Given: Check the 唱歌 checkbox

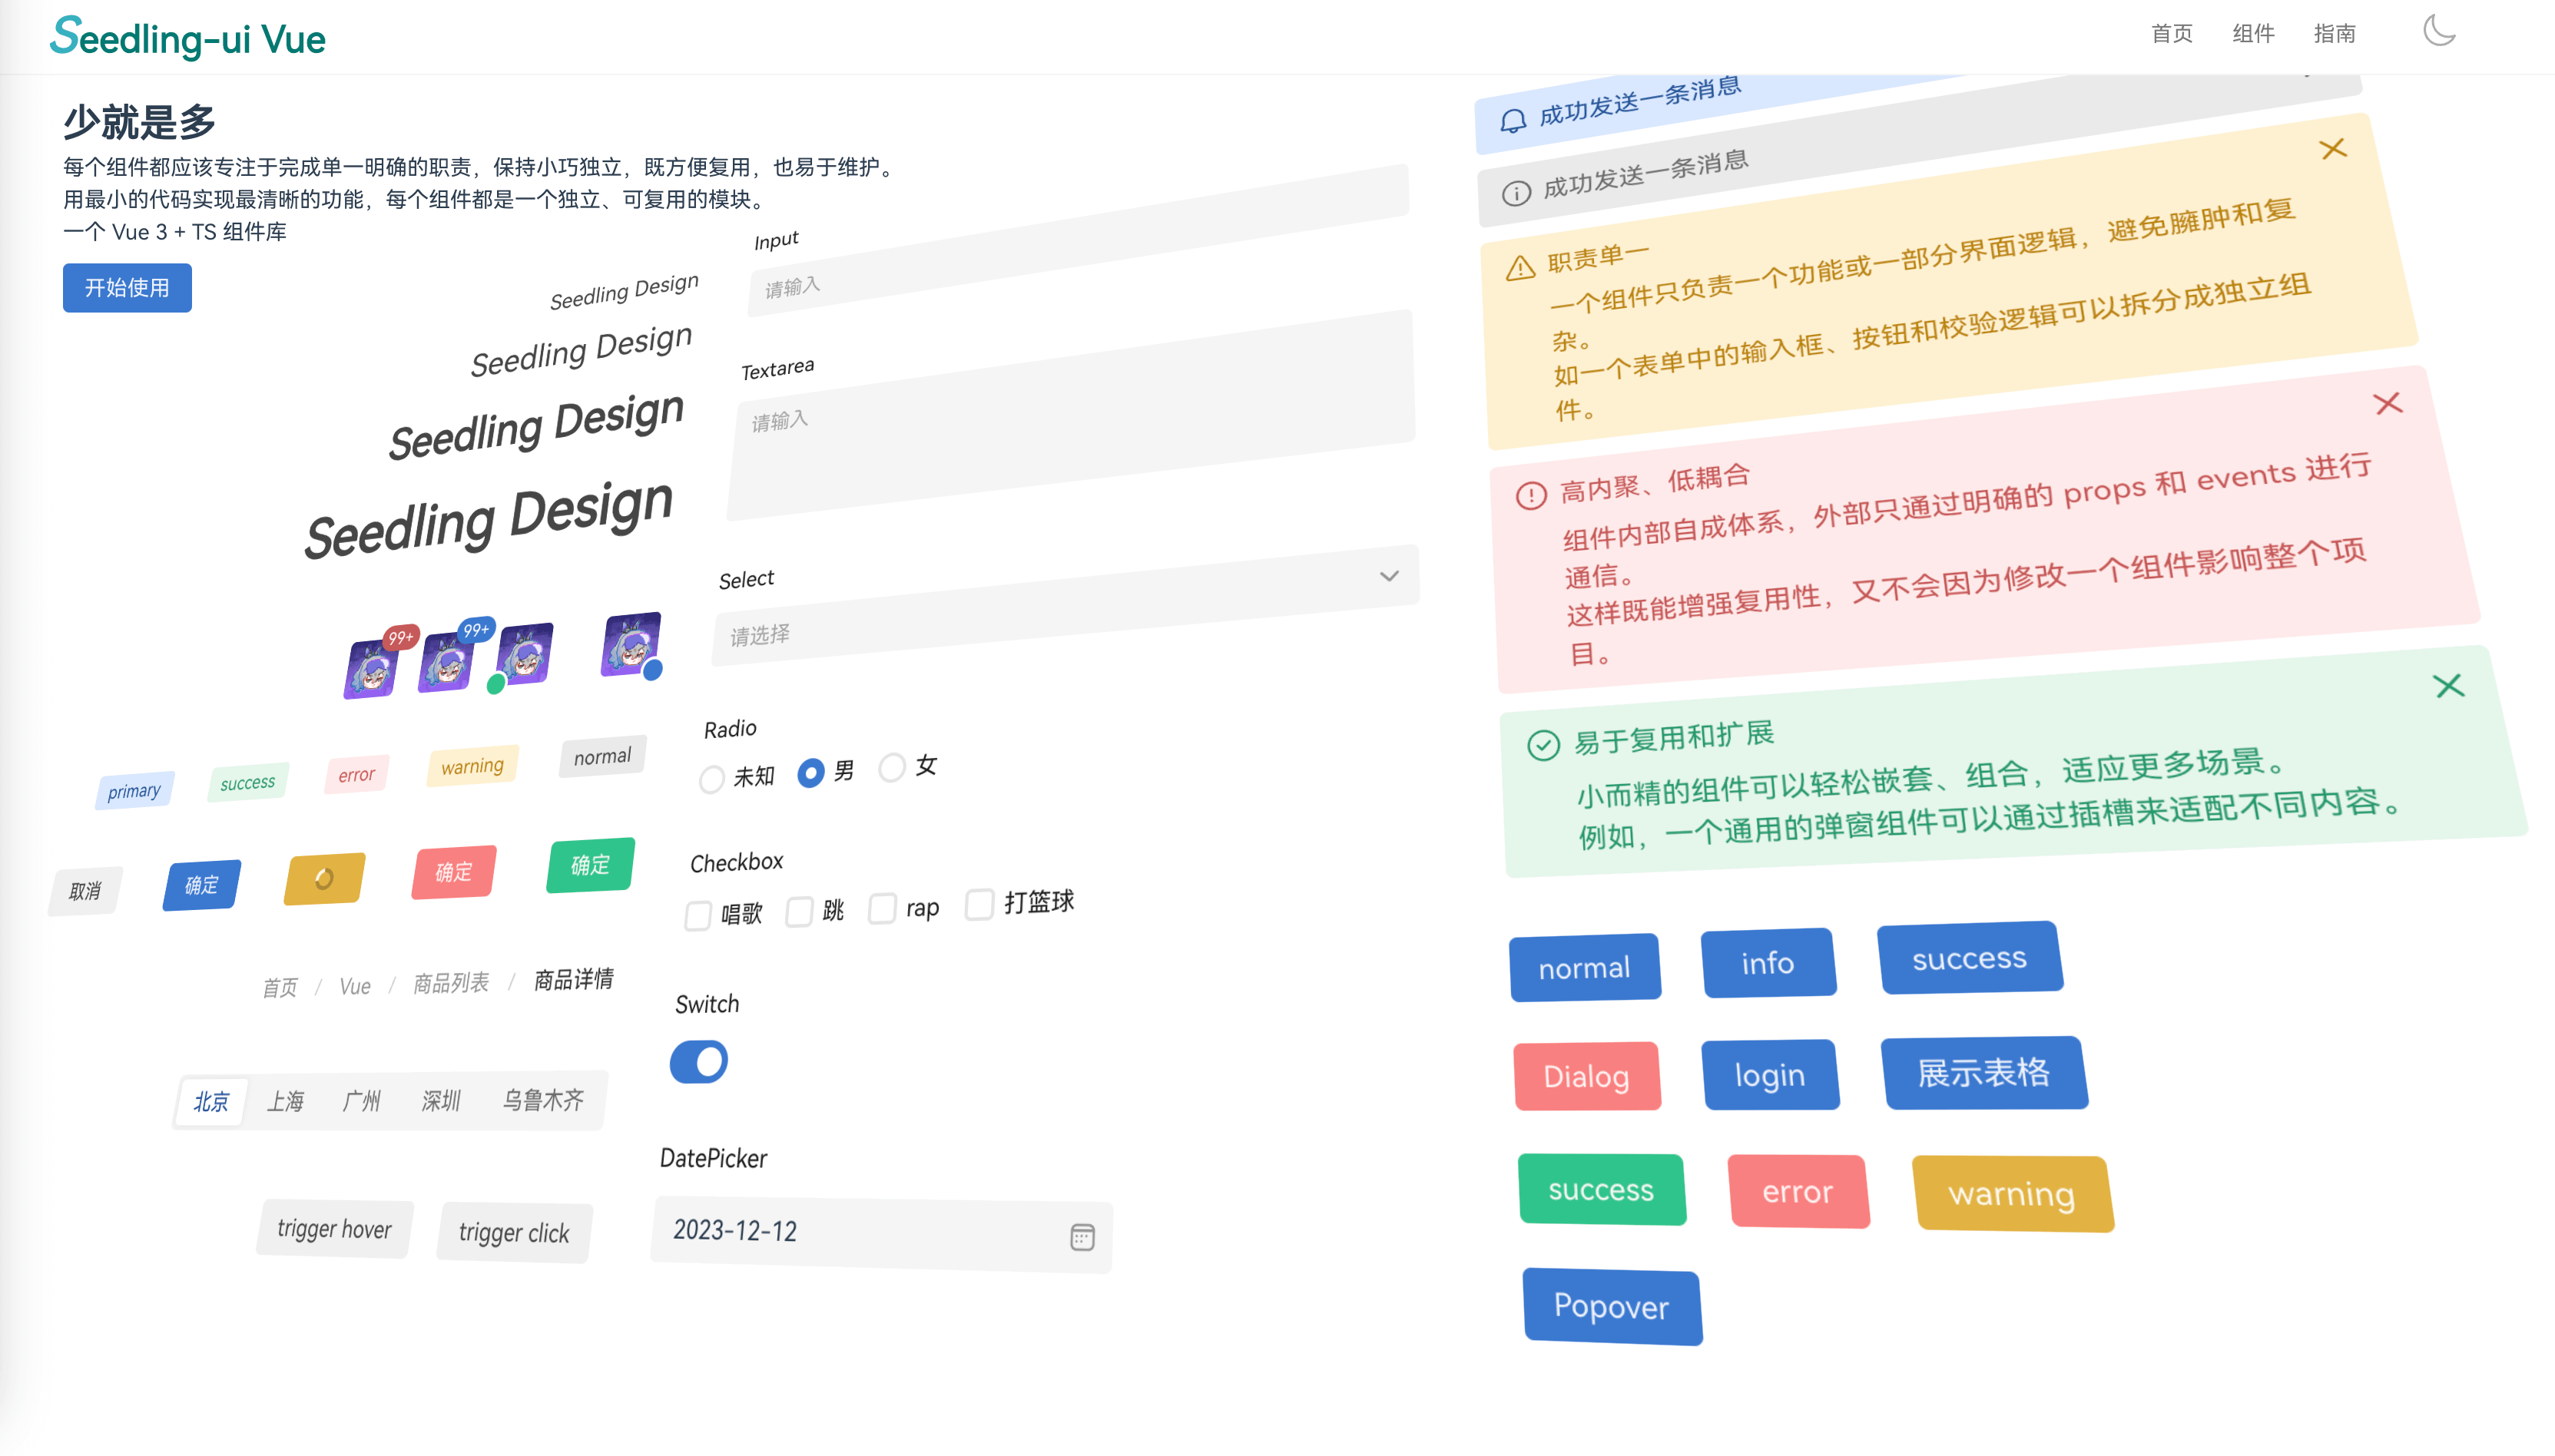Looking at the screenshot, I should pos(698,915).
